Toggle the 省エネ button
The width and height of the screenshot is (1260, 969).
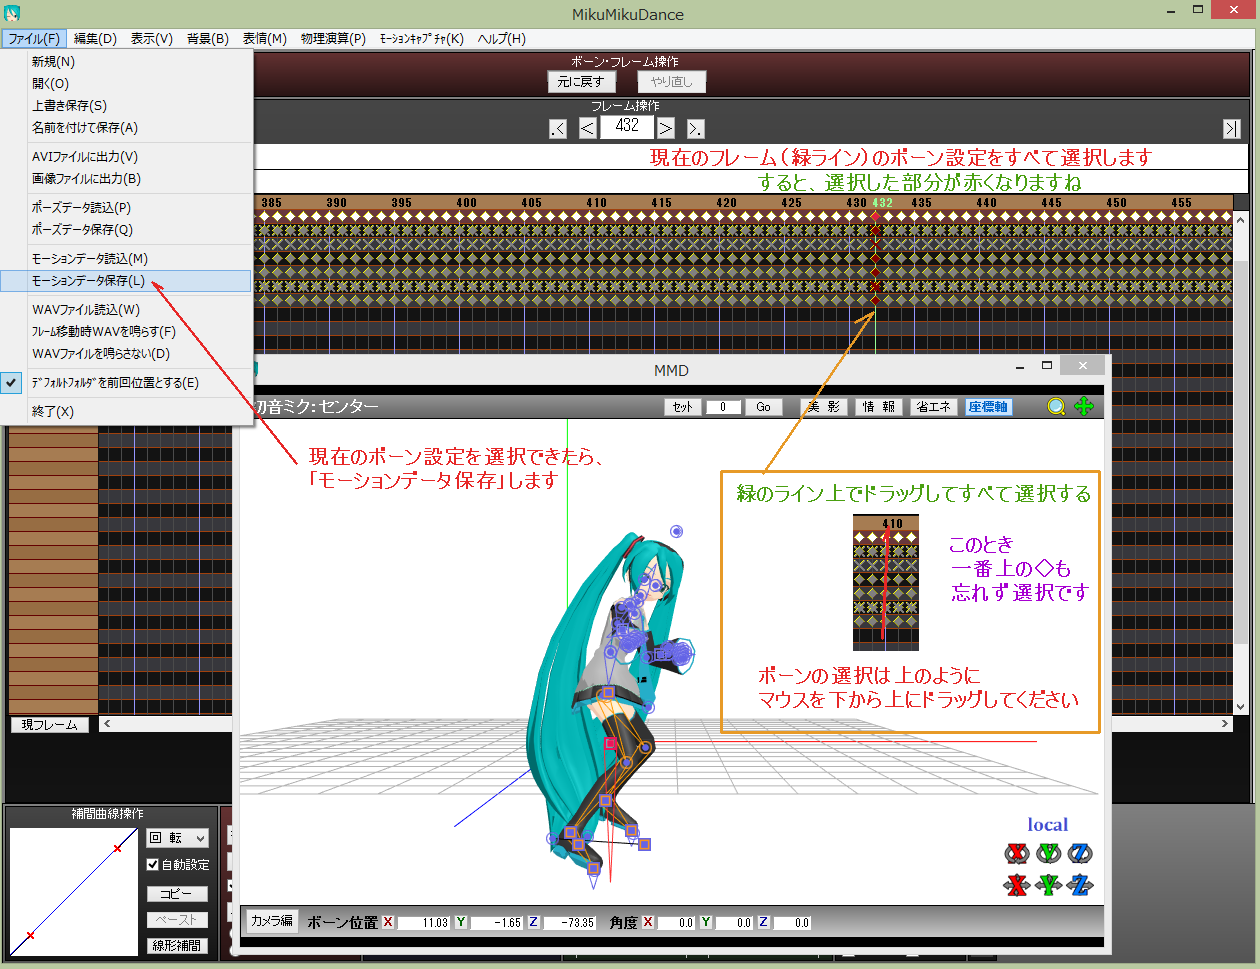point(934,407)
